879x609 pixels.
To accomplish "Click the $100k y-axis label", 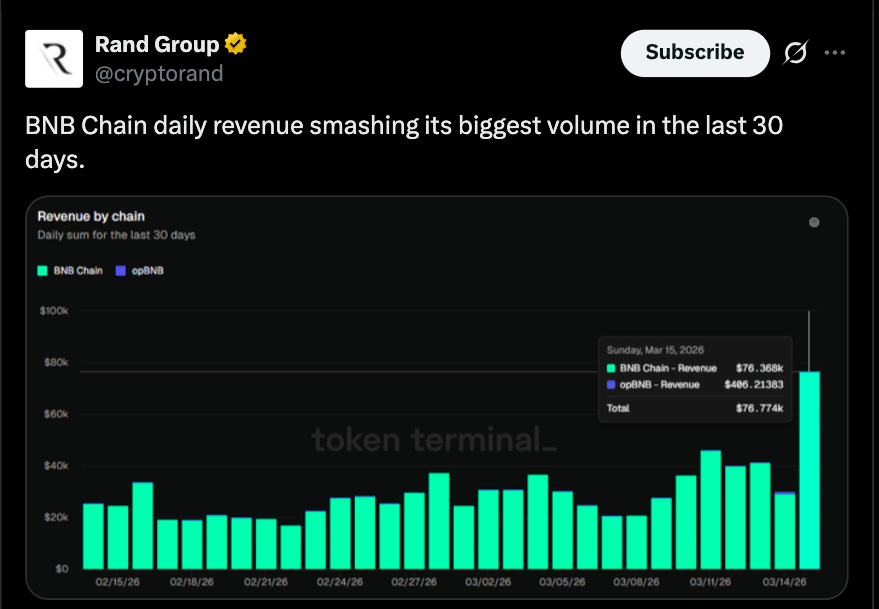I will click(54, 311).
